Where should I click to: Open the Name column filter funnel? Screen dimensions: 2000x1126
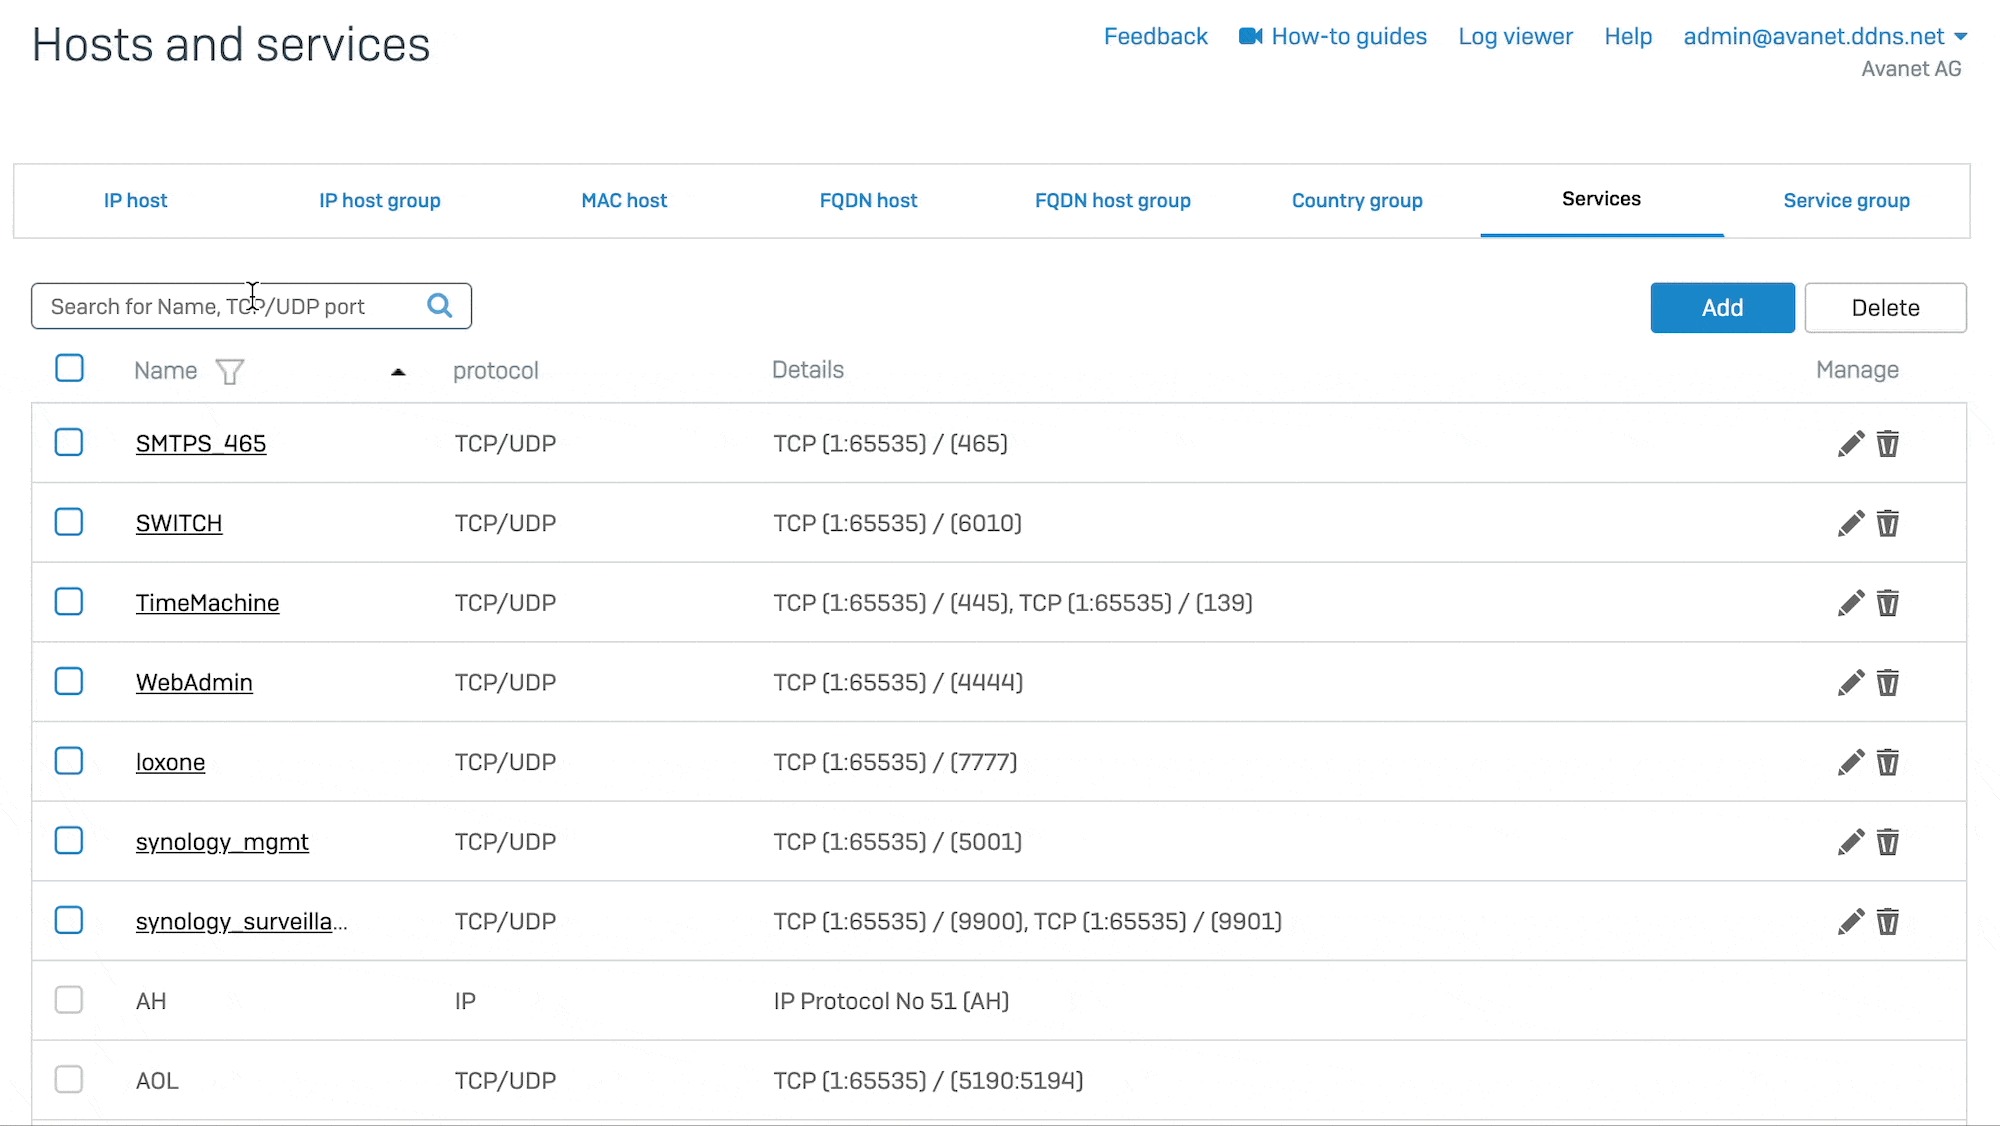[230, 372]
